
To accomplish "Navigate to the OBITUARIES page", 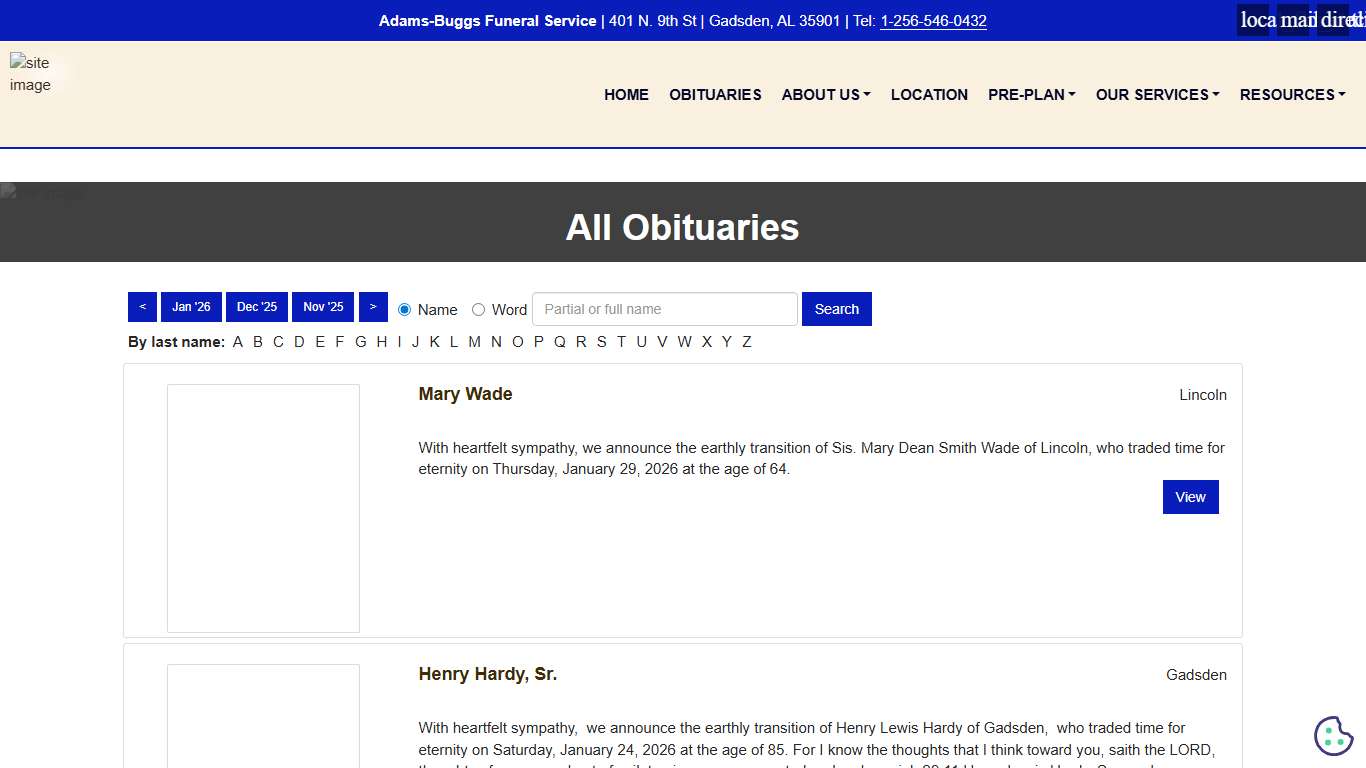I will (x=715, y=94).
